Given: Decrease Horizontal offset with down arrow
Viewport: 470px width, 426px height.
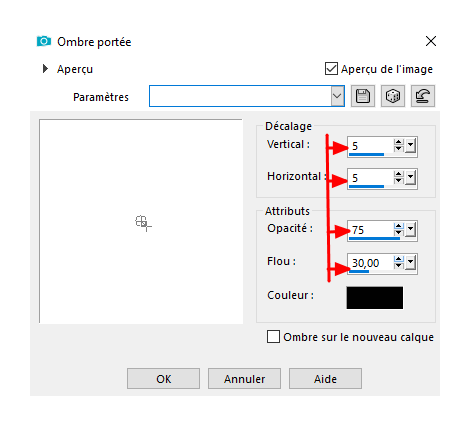Looking at the screenshot, I should pos(398,181).
